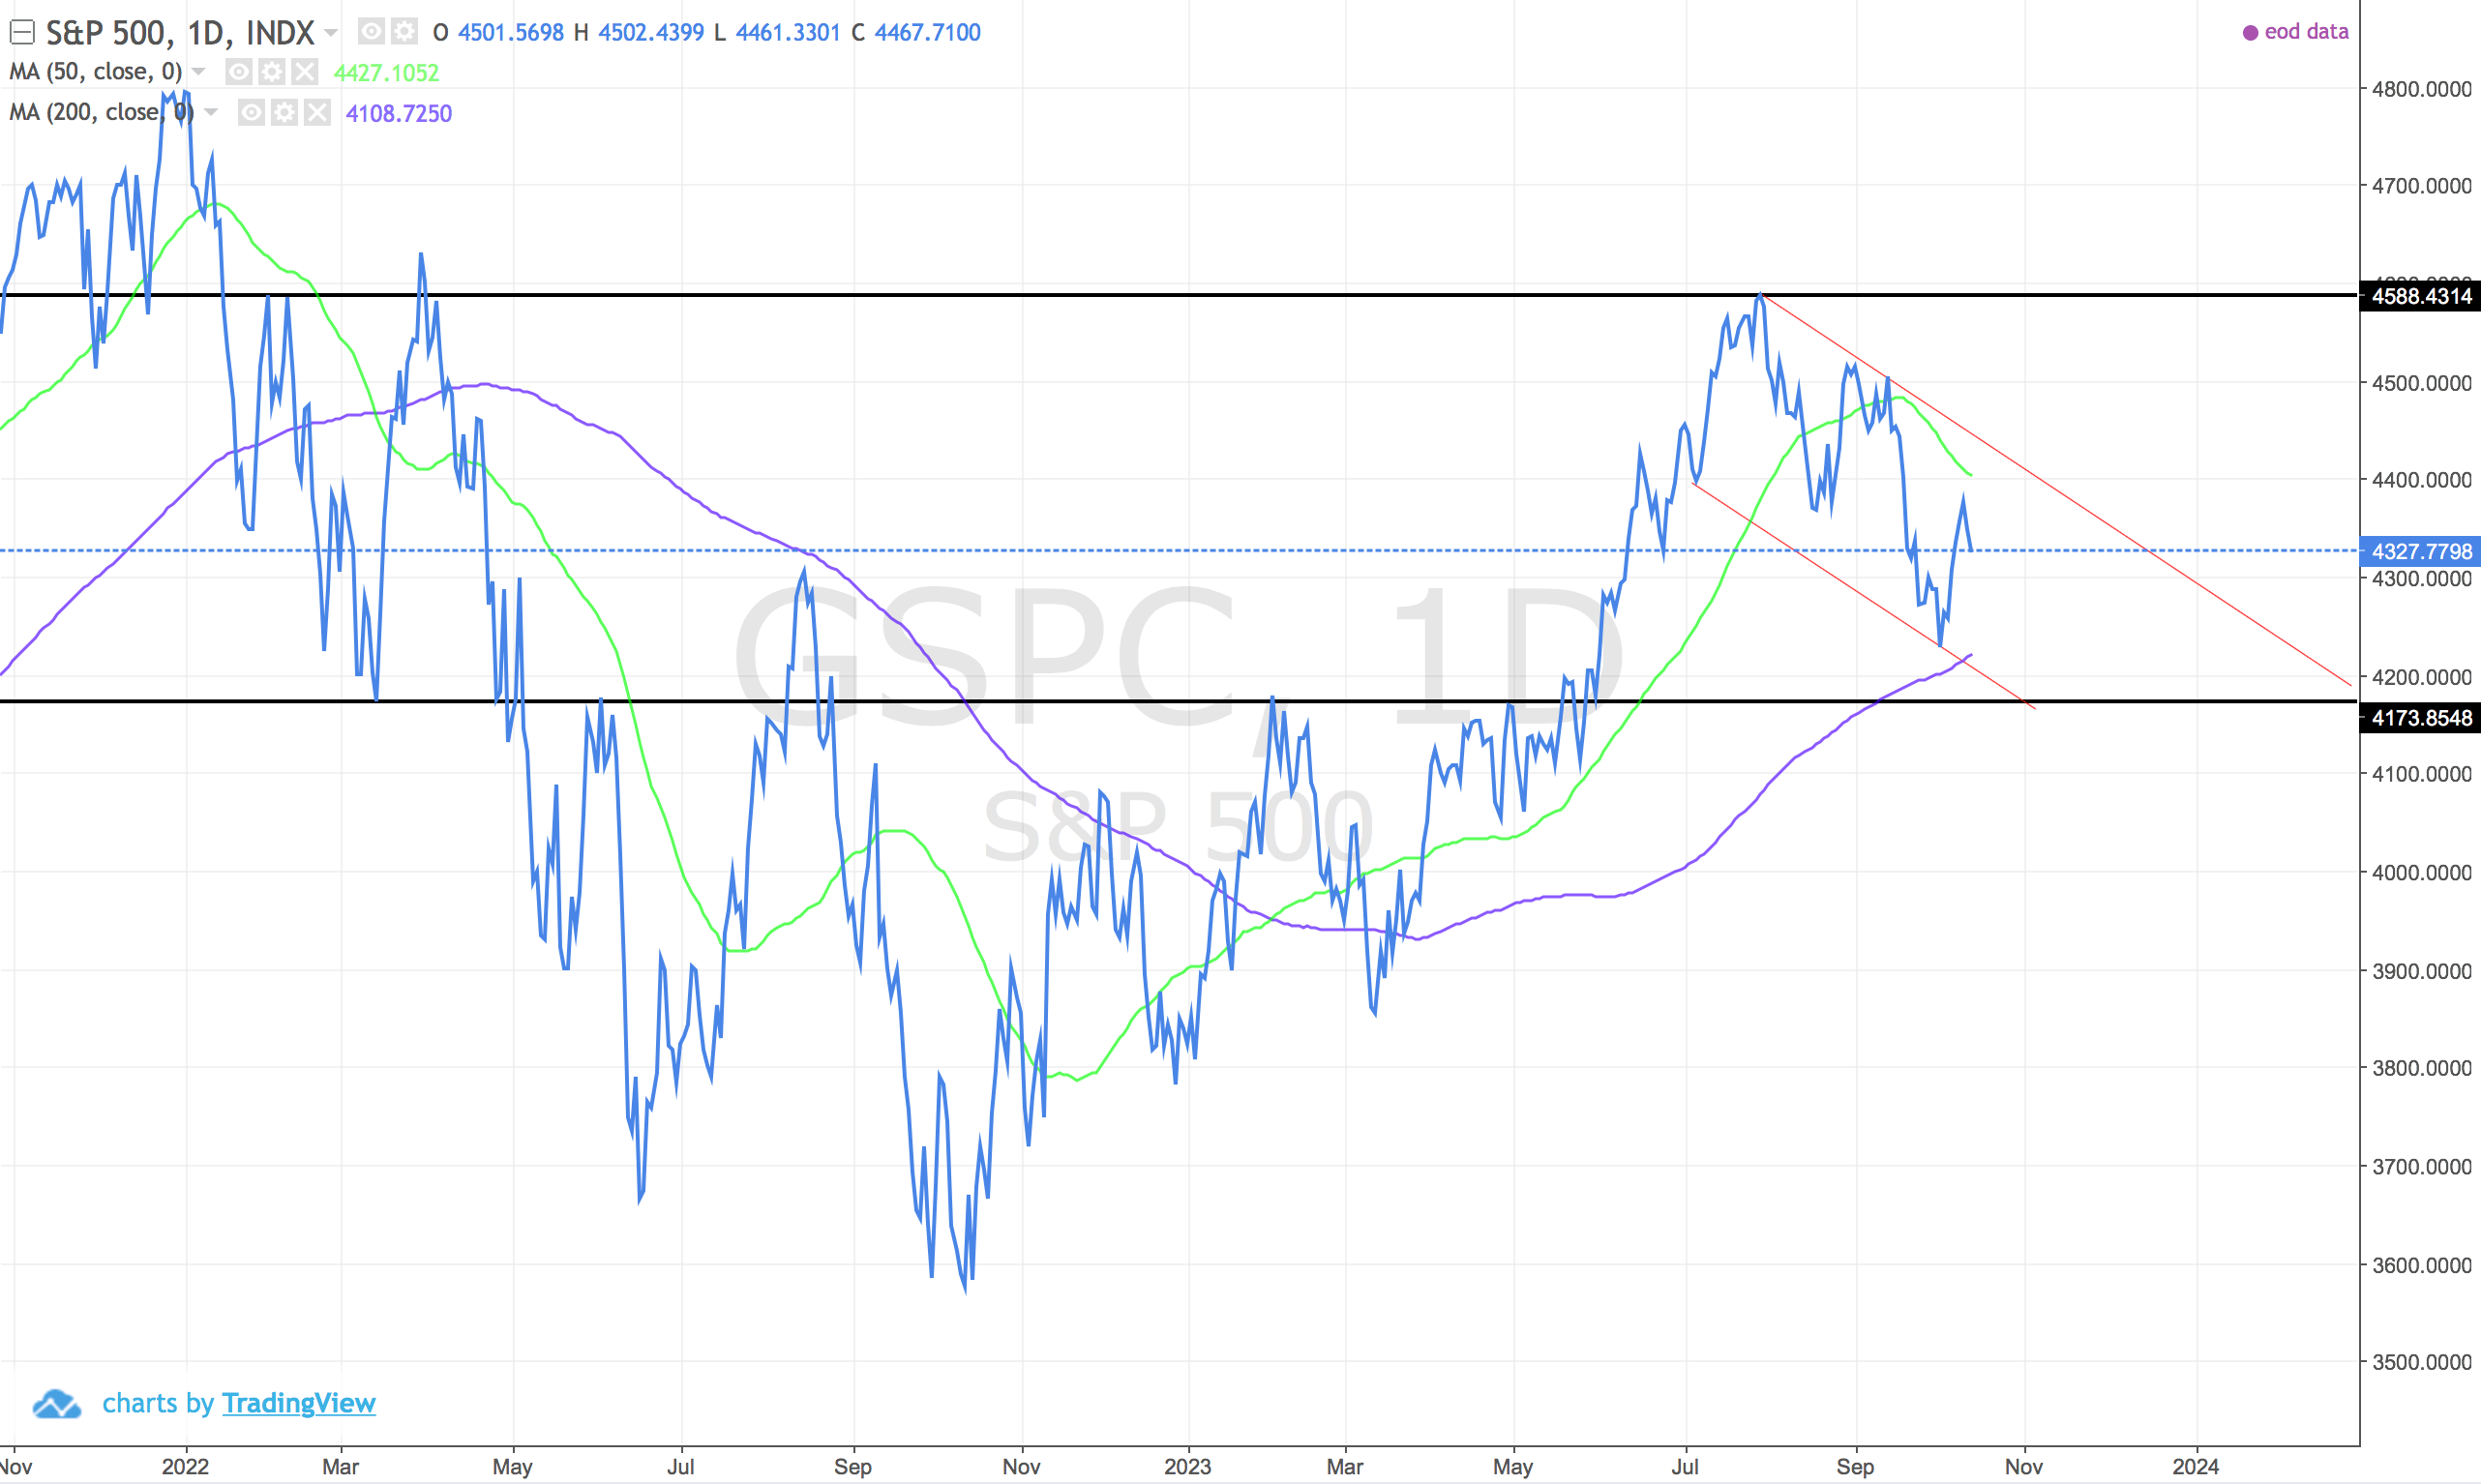Remove the MA 50 indicator
2481x1484 pixels.
coord(304,72)
